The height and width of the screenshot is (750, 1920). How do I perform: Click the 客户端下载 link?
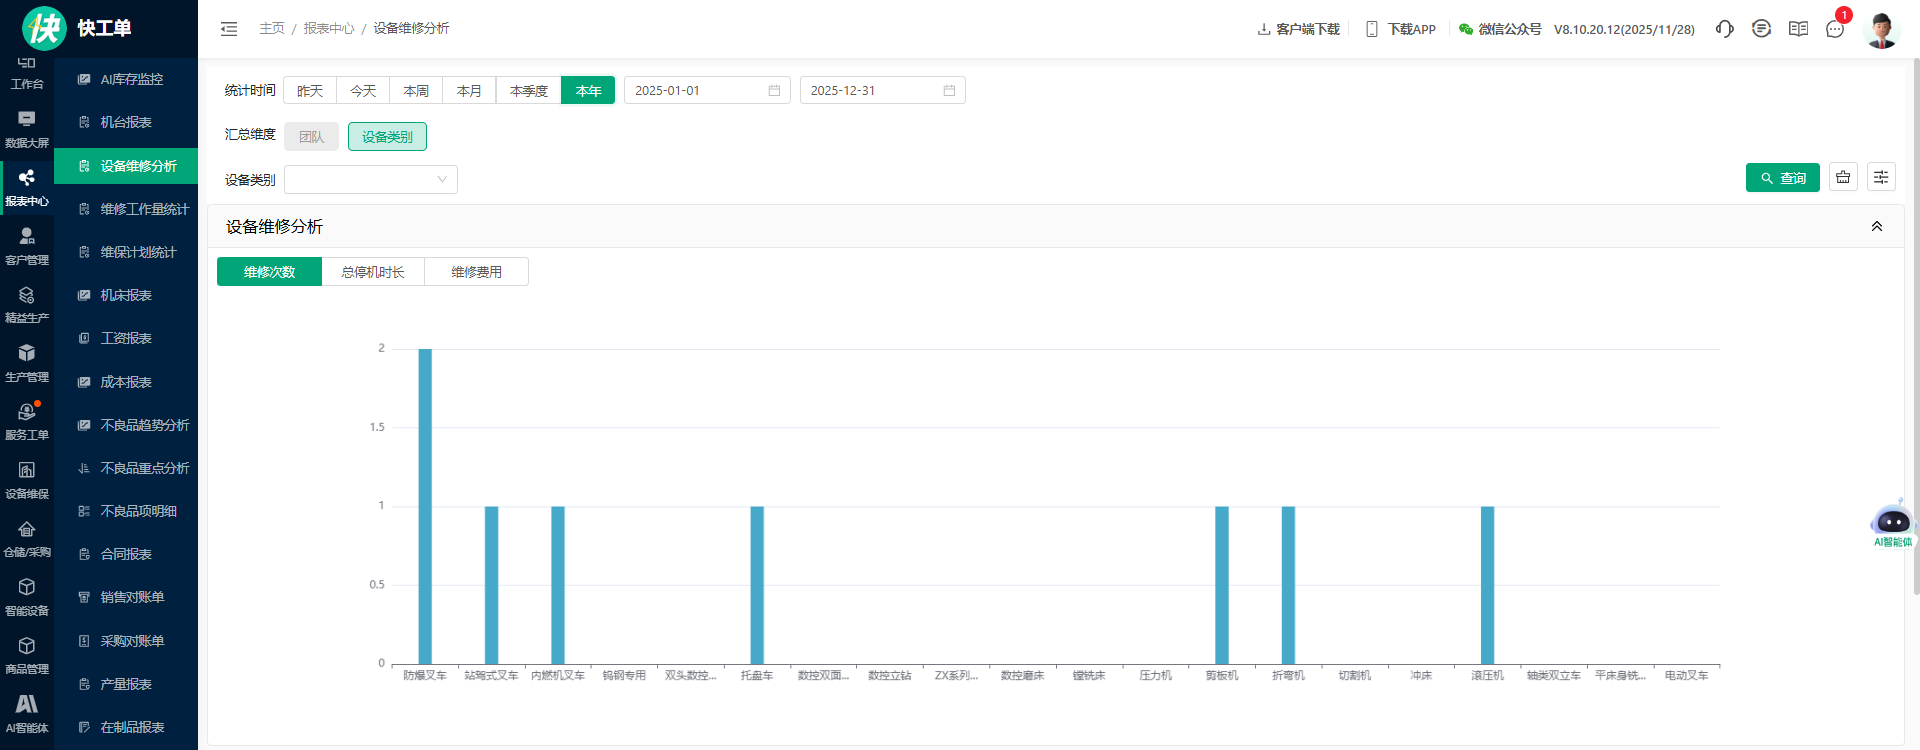coord(1298,29)
